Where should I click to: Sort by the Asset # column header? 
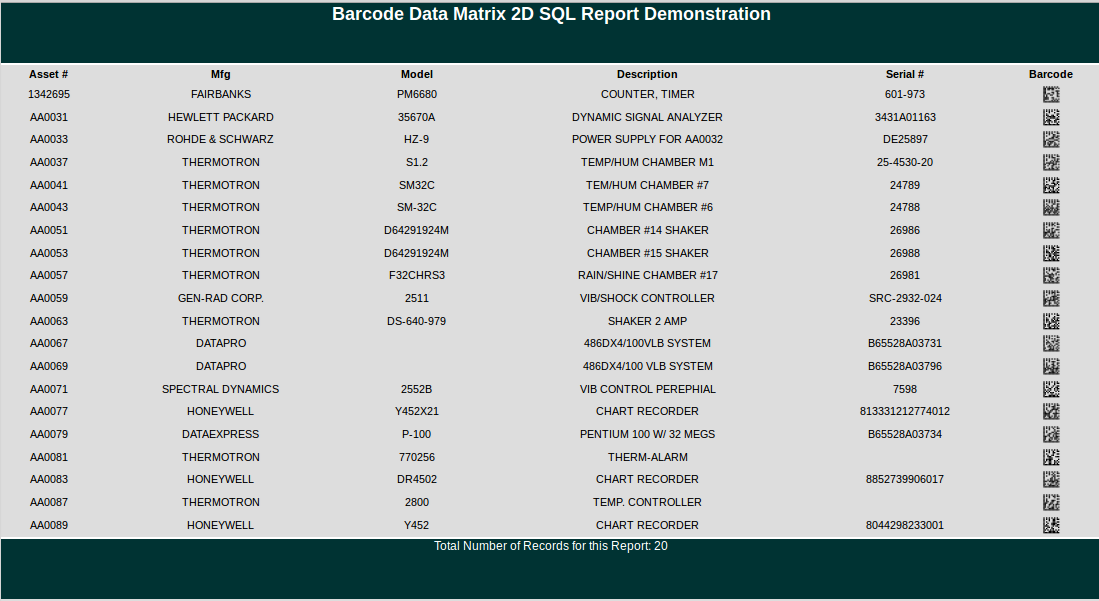coord(48,74)
